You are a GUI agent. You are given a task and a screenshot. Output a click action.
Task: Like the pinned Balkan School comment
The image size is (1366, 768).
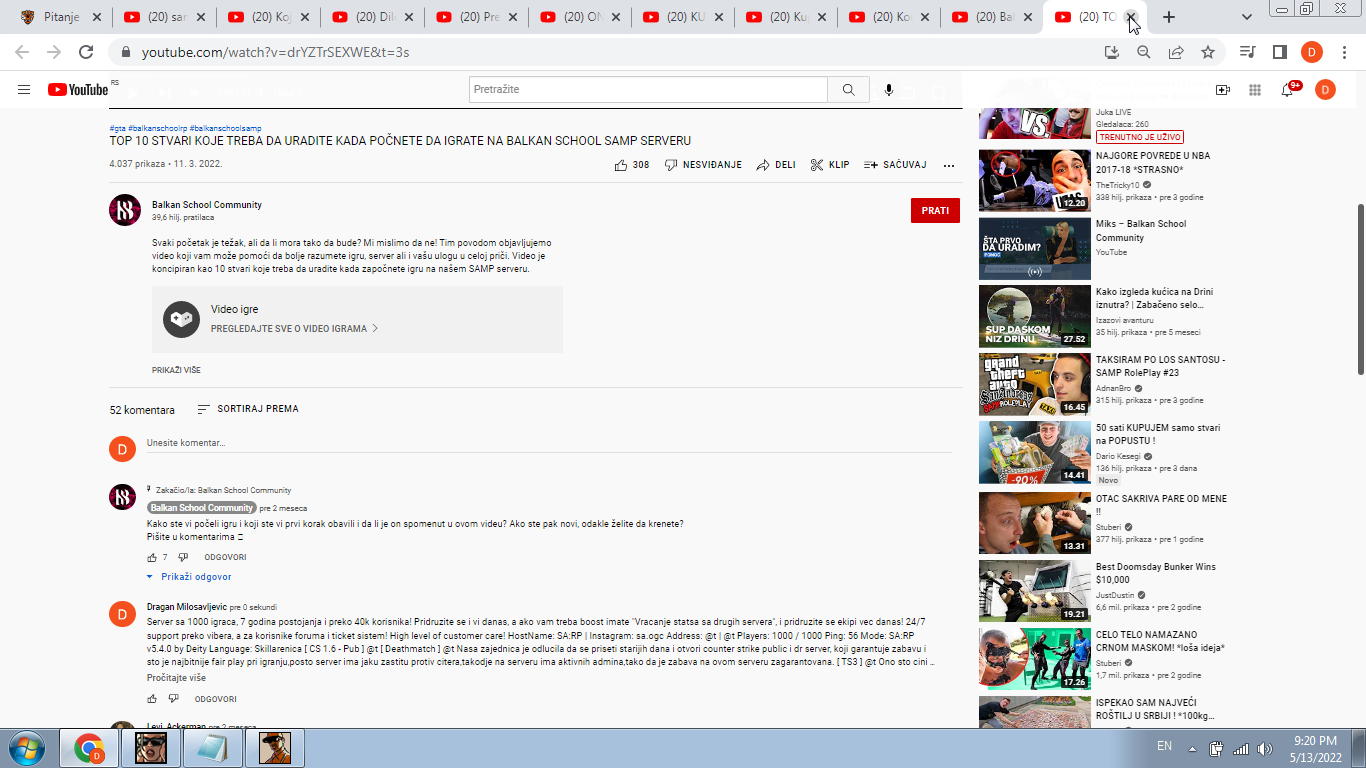point(152,557)
